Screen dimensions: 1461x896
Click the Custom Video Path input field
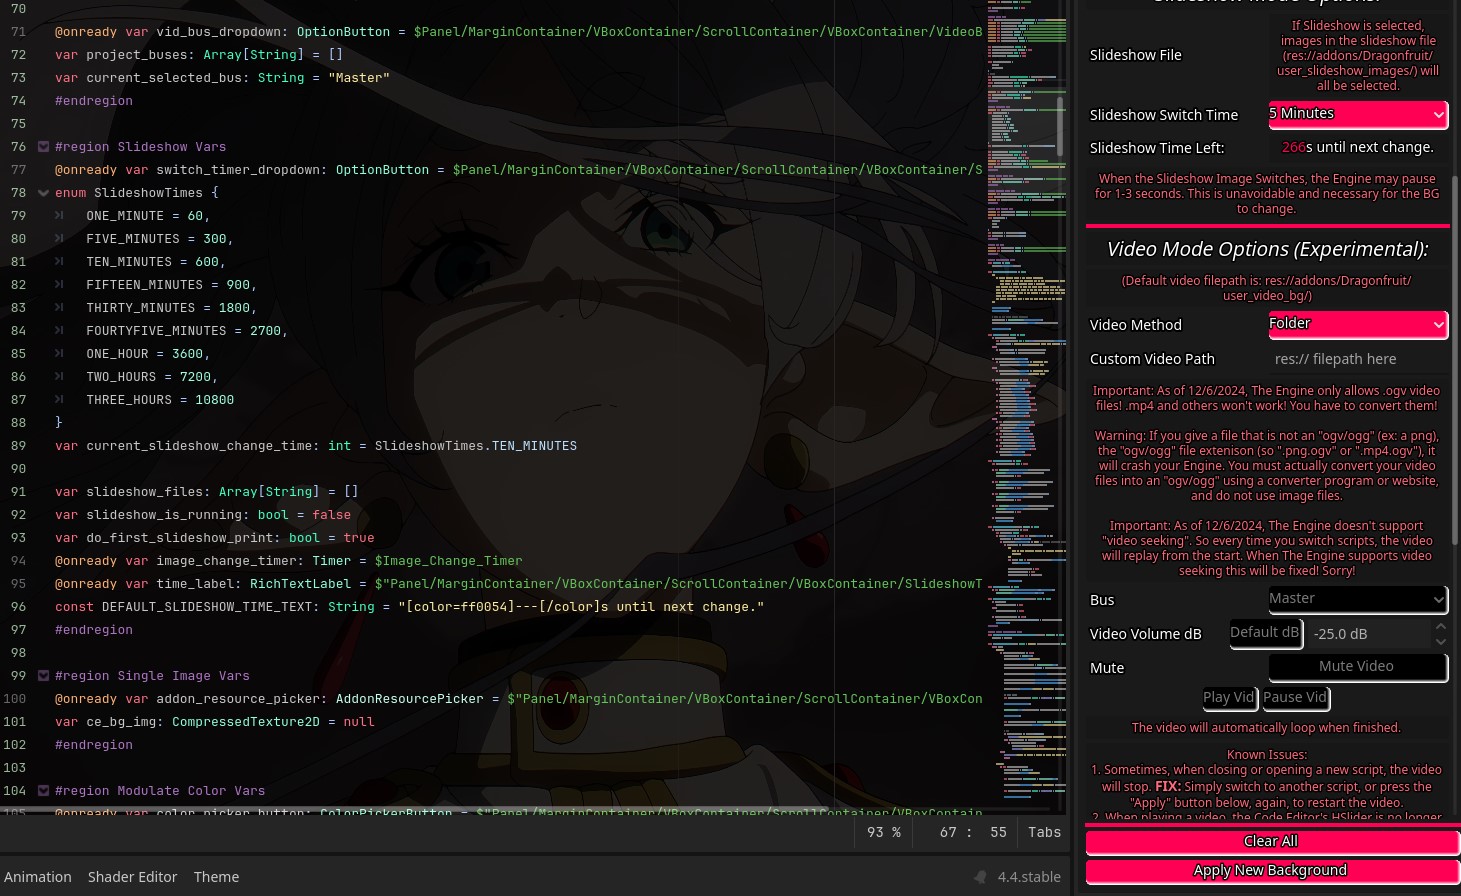(x=1357, y=359)
